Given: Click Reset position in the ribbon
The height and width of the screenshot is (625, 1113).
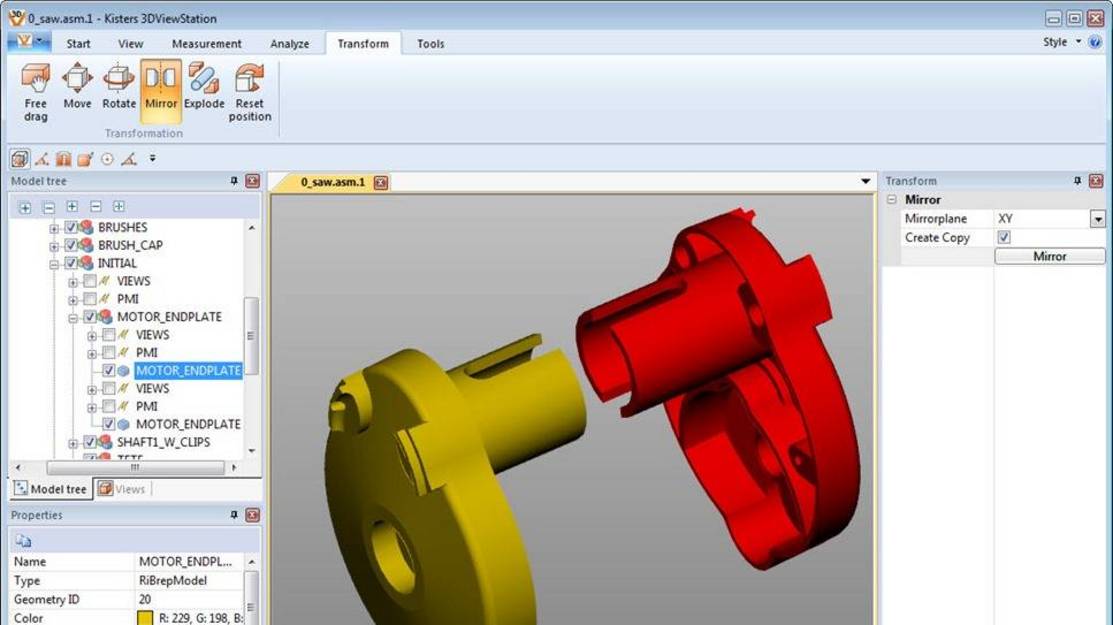Looking at the screenshot, I should [250, 92].
